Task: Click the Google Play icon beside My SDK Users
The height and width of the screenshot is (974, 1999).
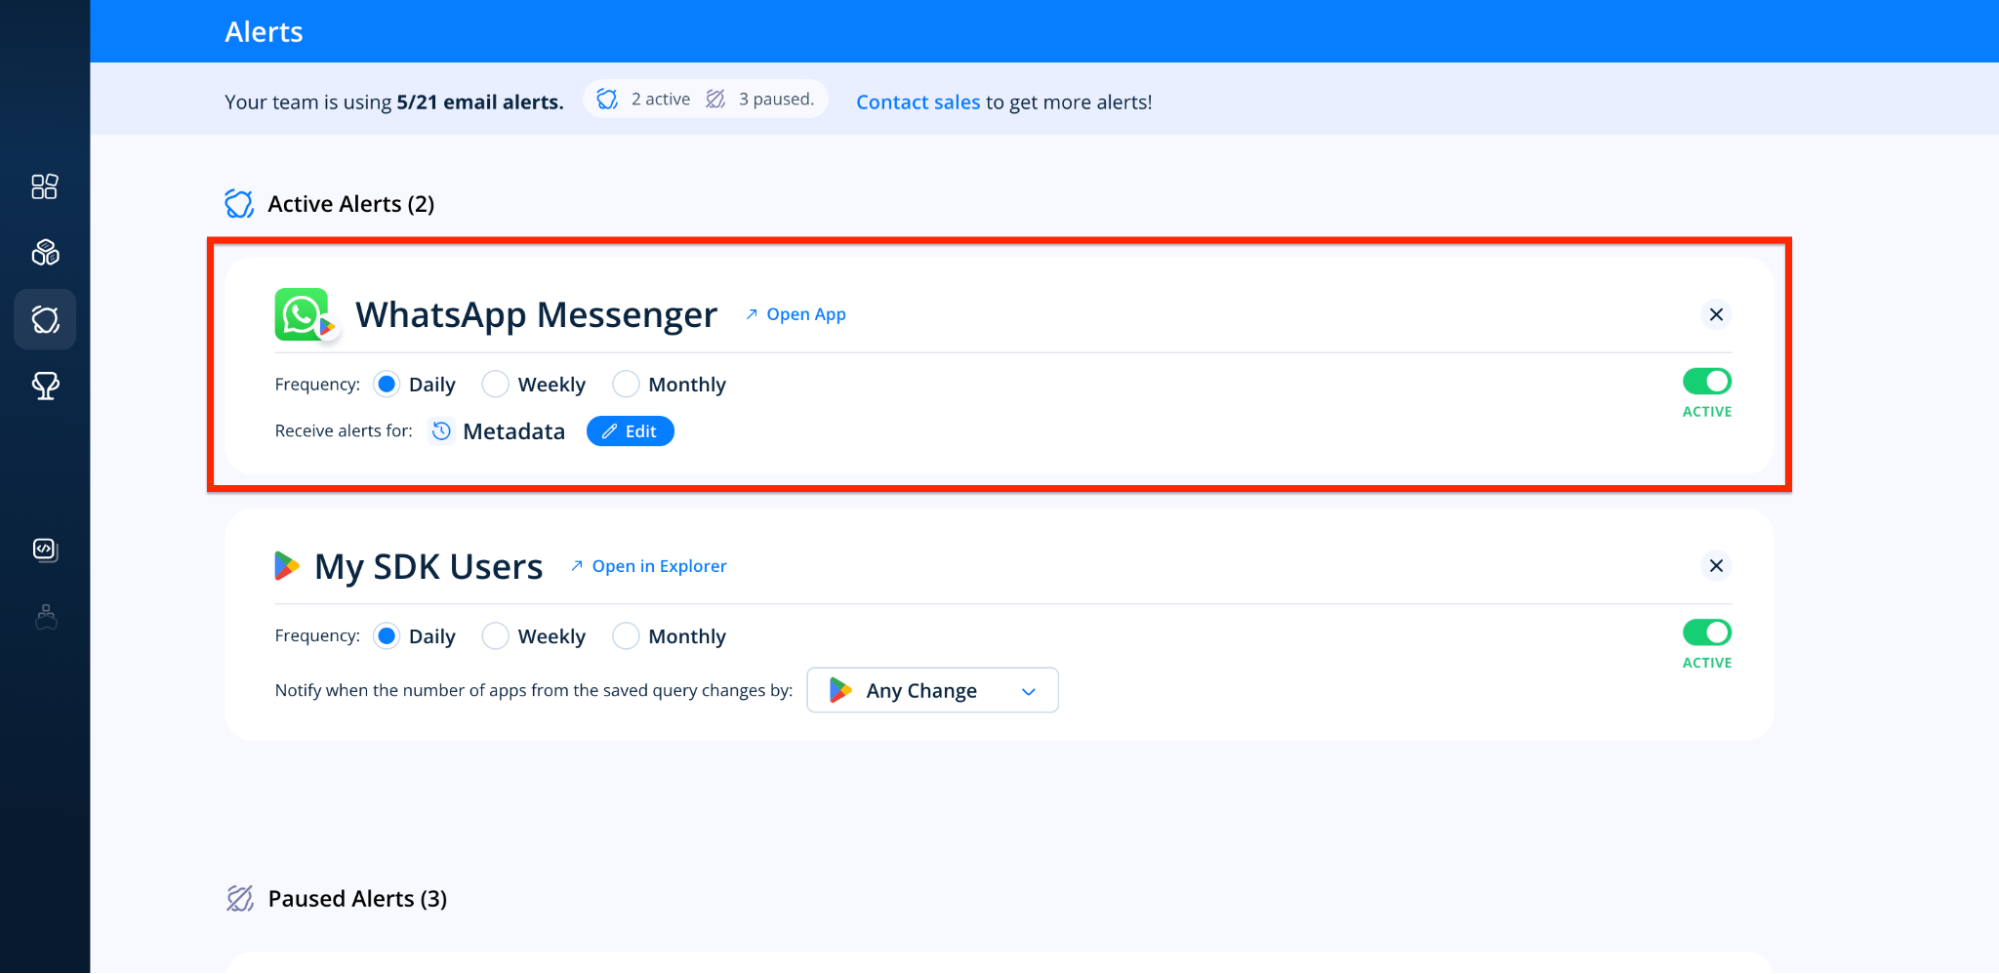Action: [x=287, y=566]
